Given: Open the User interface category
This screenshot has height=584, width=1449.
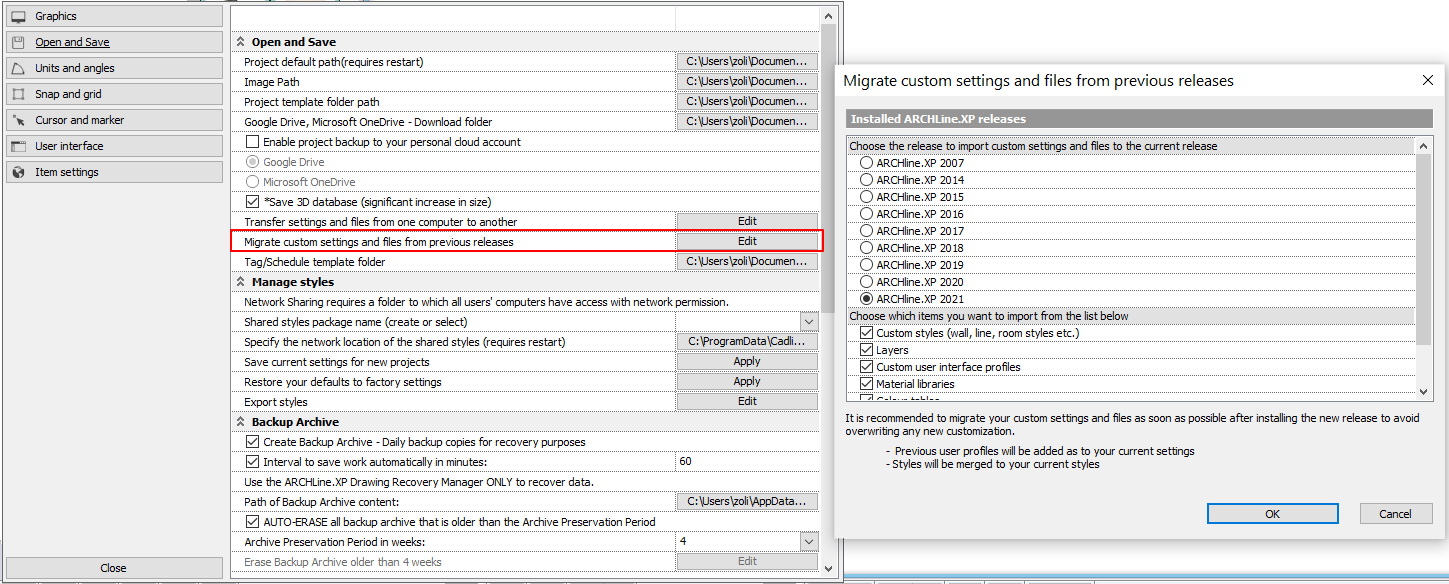Looking at the screenshot, I should 114,146.
